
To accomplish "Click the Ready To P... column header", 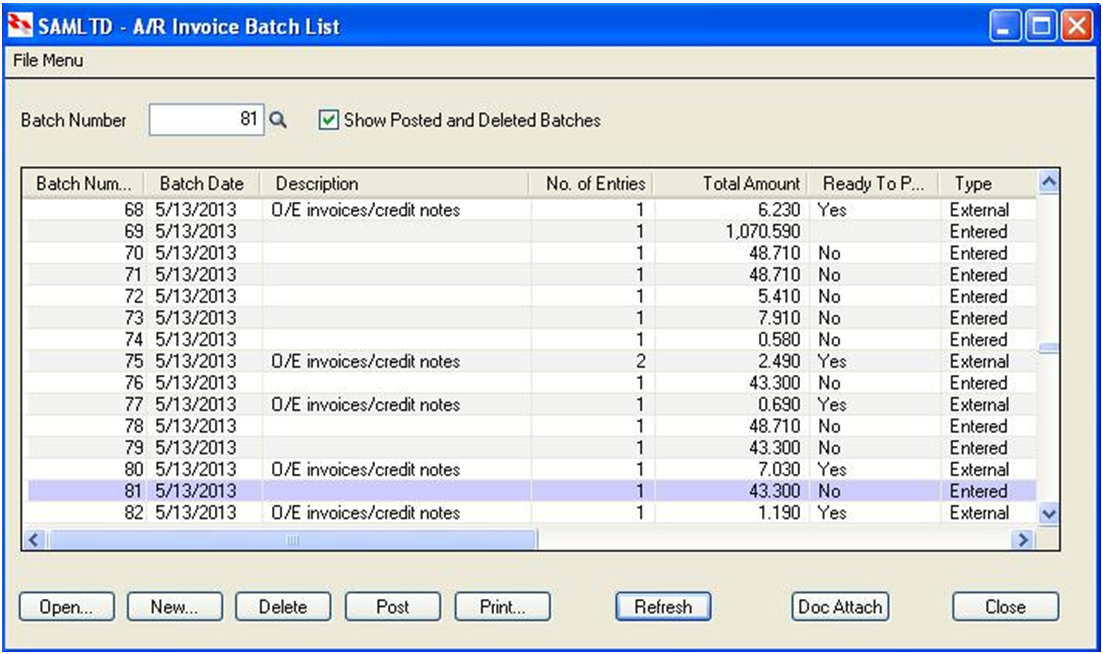I will pyautogui.click(x=874, y=184).
